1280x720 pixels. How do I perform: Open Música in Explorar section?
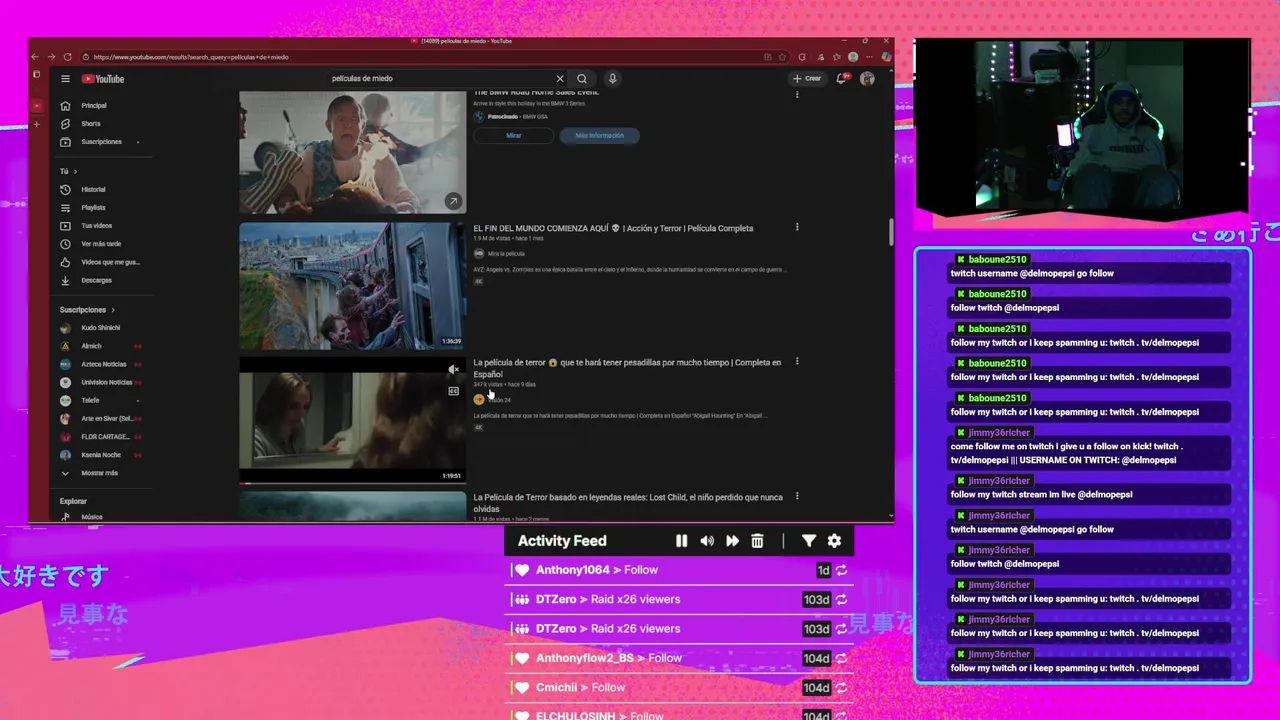coord(91,517)
